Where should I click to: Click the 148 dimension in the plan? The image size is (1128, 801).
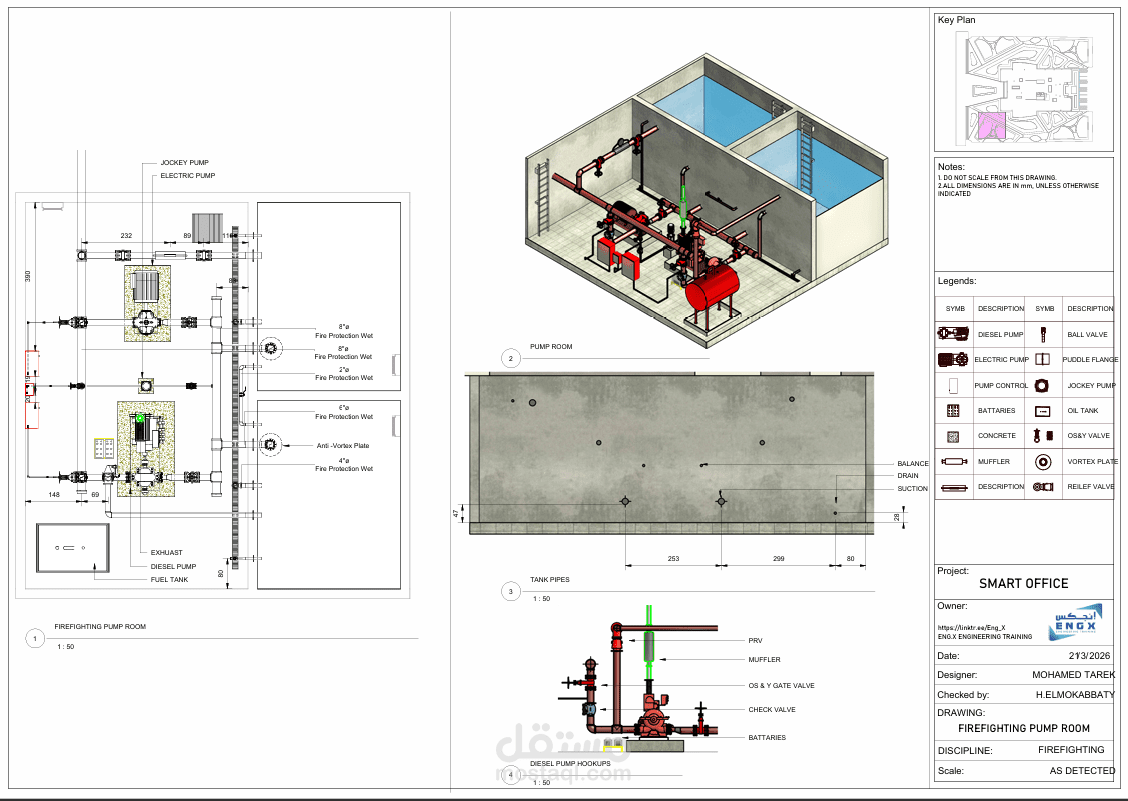(x=54, y=494)
